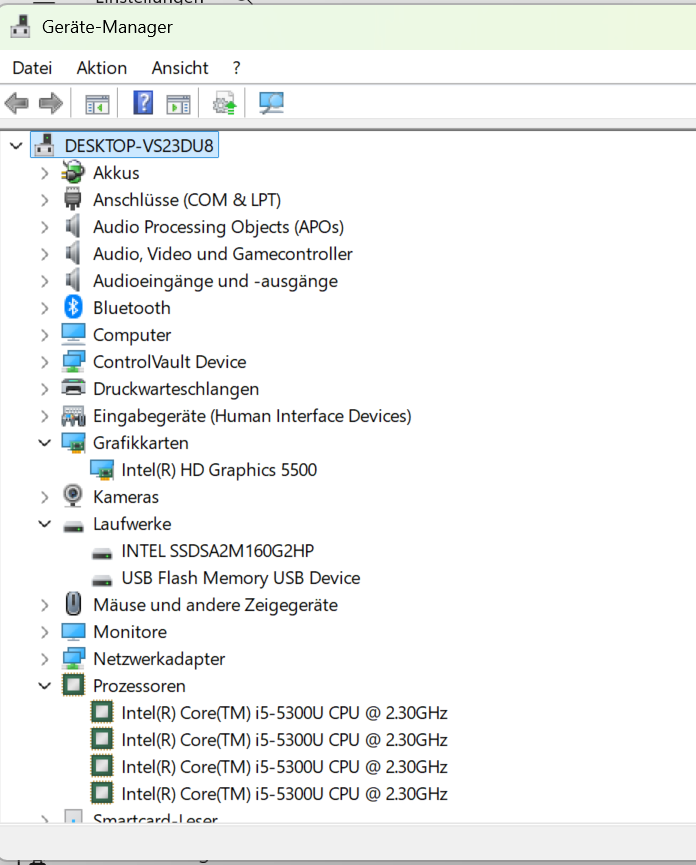Image resolution: width=696 pixels, height=865 pixels.
Task: Collapse the Laufwerke category
Action: pyautogui.click(x=45, y=524)
